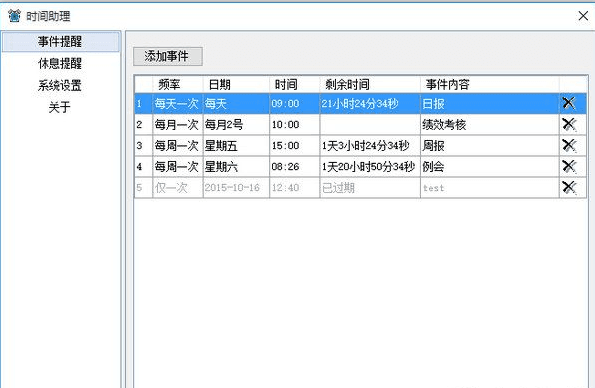Click the 时间助理 app icon in title bar
Screen dimensions: 595x388
(x=14, y=16)
